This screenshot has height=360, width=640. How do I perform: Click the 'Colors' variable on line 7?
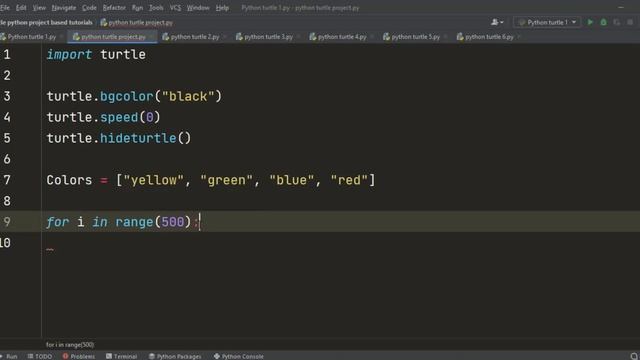click(x=69, y=180)
